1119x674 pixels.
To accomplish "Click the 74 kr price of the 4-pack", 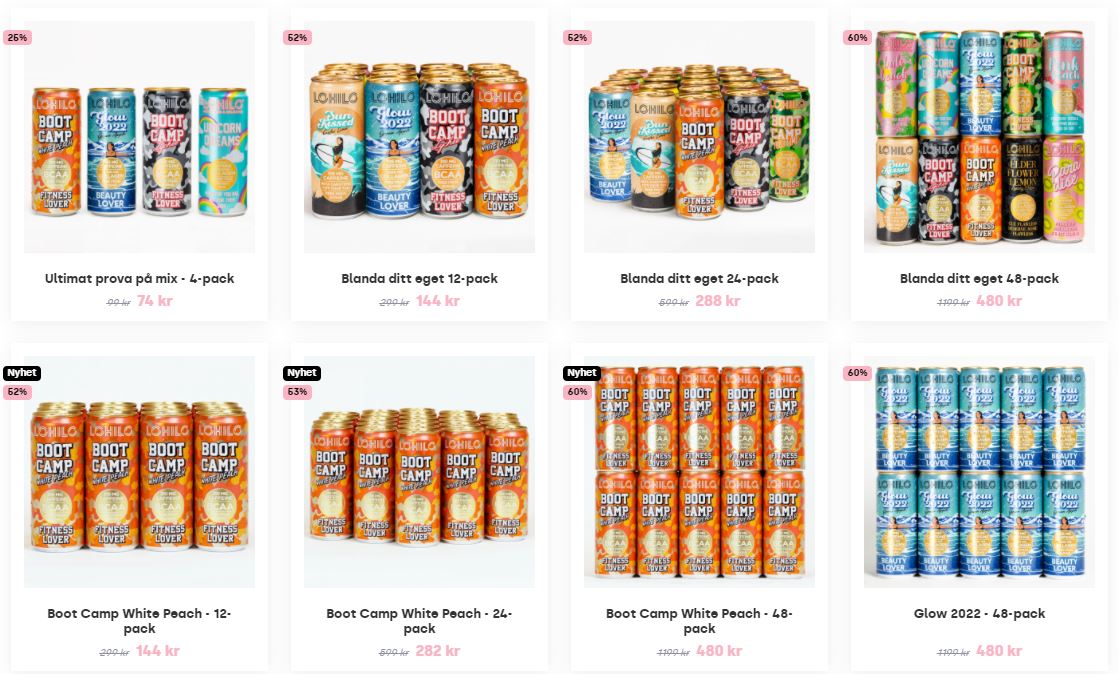I will [155, 301].
